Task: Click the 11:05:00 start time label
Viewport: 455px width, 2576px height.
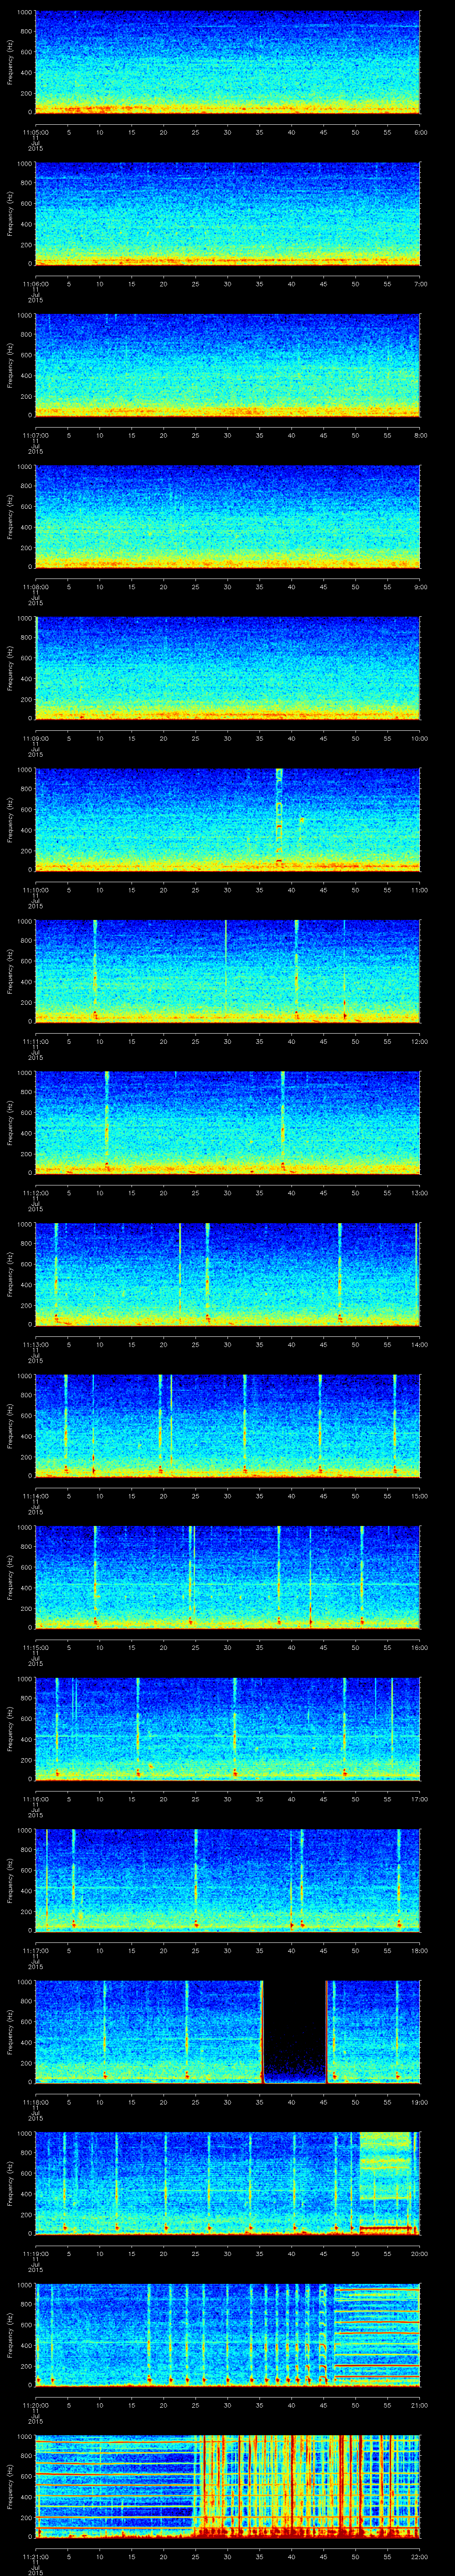Action: (x=35, y=132)
